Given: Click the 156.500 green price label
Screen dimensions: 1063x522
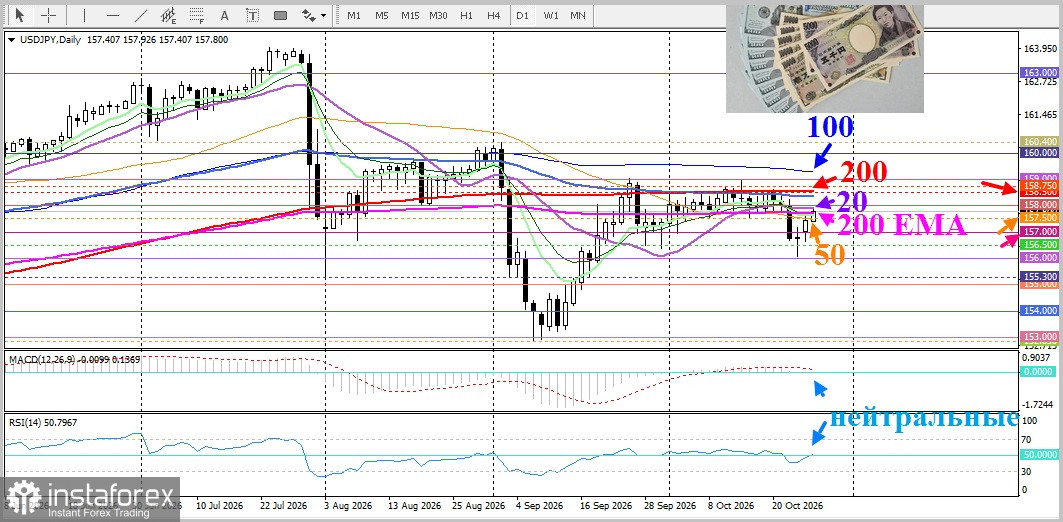Looking at the screenshot, I should (x=1039, y=245).
